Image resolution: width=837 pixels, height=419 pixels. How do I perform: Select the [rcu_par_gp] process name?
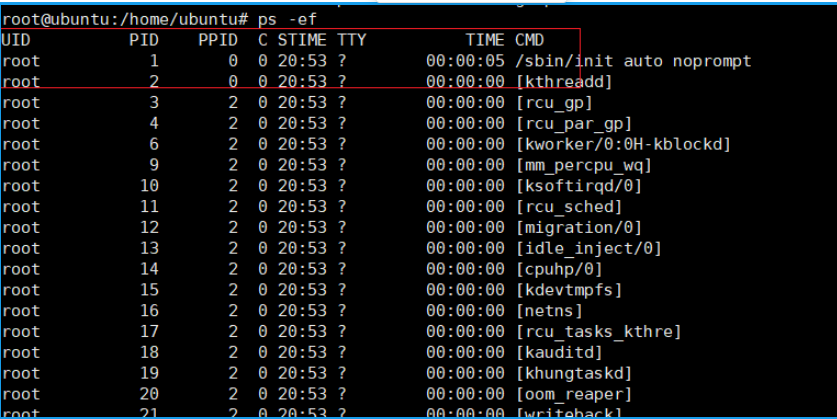tap(574, 123)
